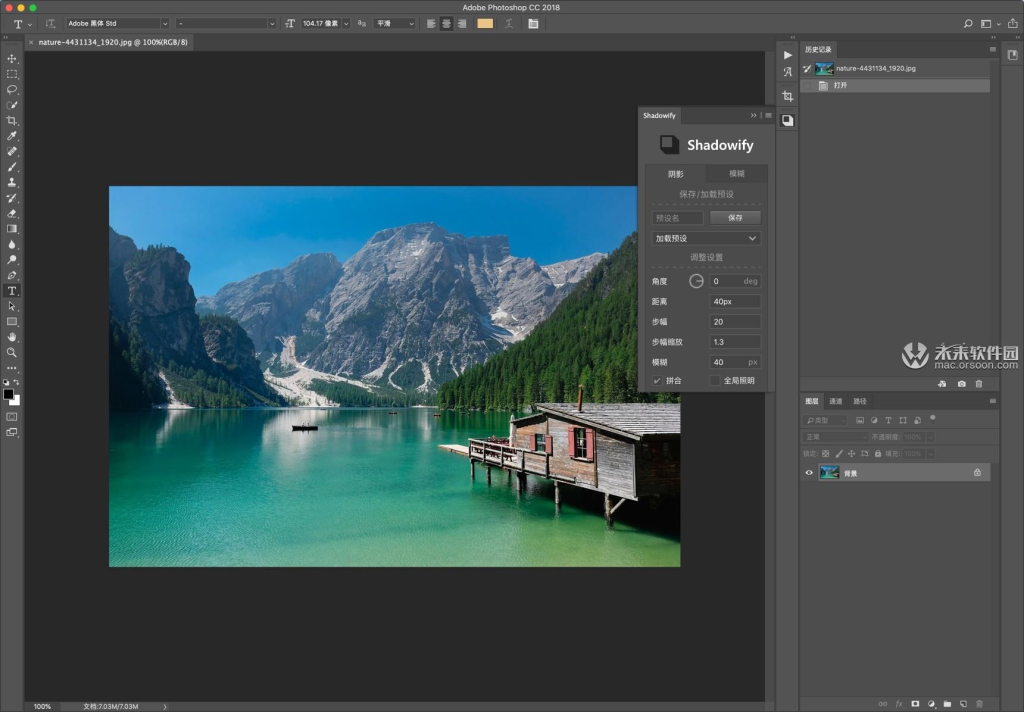Select the Crop tool in the toolbar
The width and height of the screenshot is (1024, 712).
[x=12, y=120]
